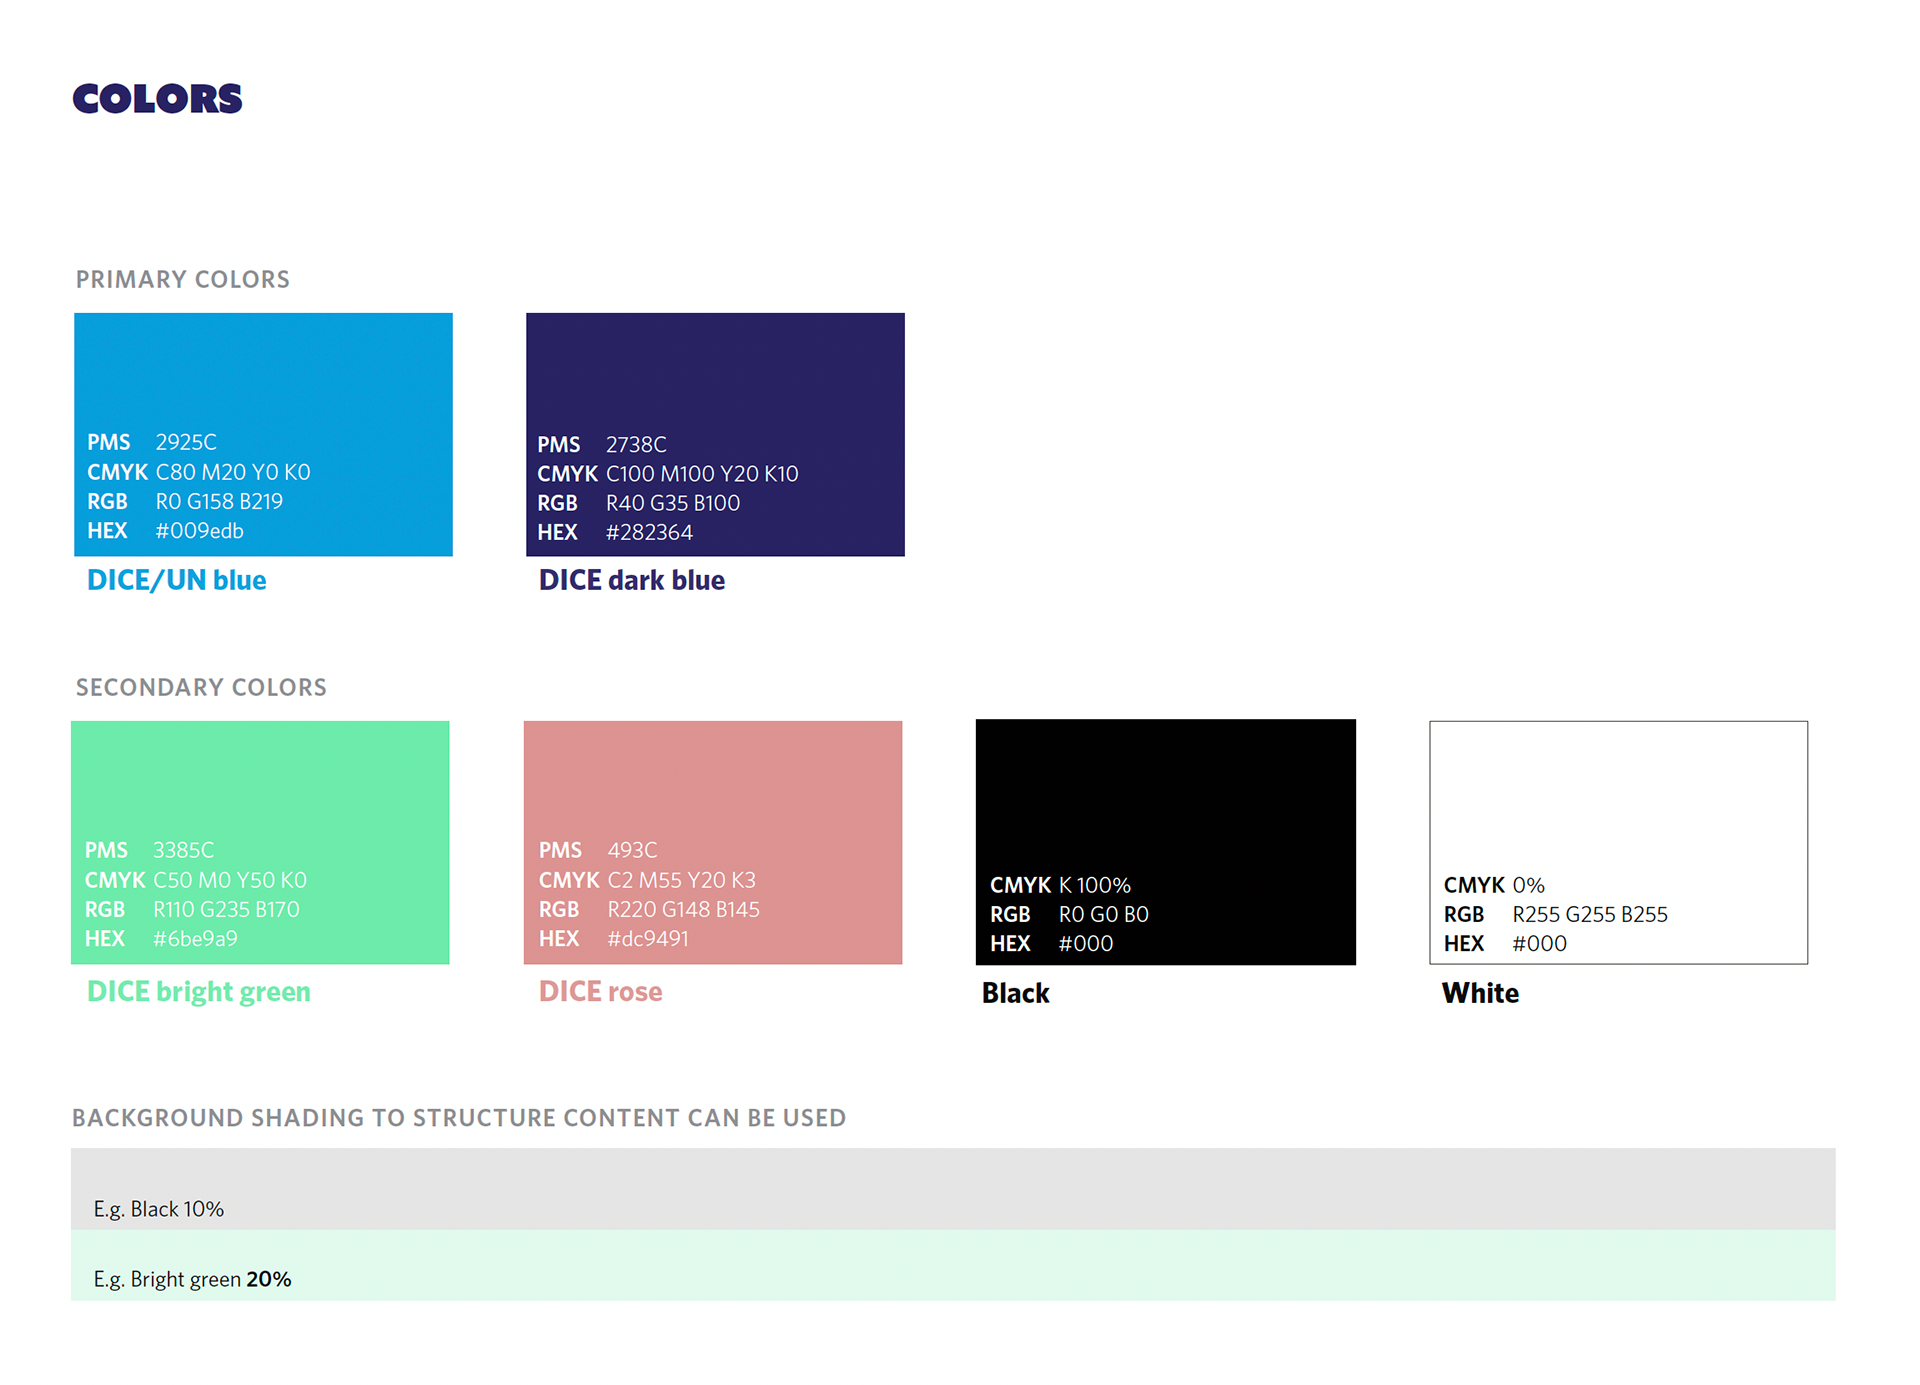Click the 'DICE/UN blue' label
Screen dimensions: 1920x1385
177,580
